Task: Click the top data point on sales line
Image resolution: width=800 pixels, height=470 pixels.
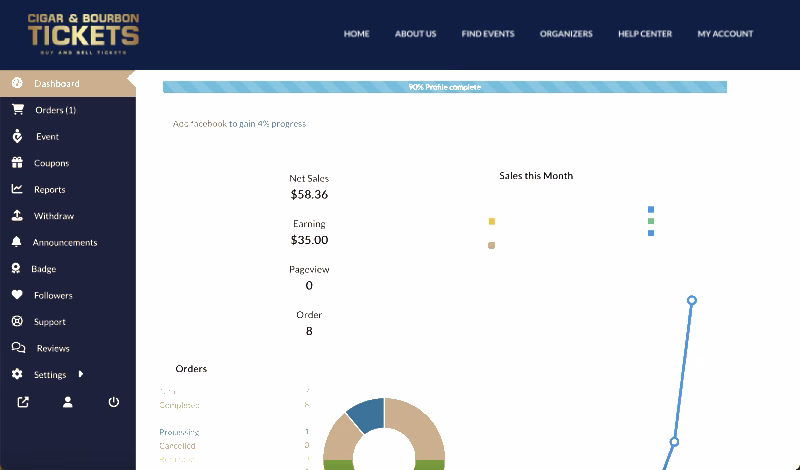Action: pyautogui.click(x=691, y=300)
